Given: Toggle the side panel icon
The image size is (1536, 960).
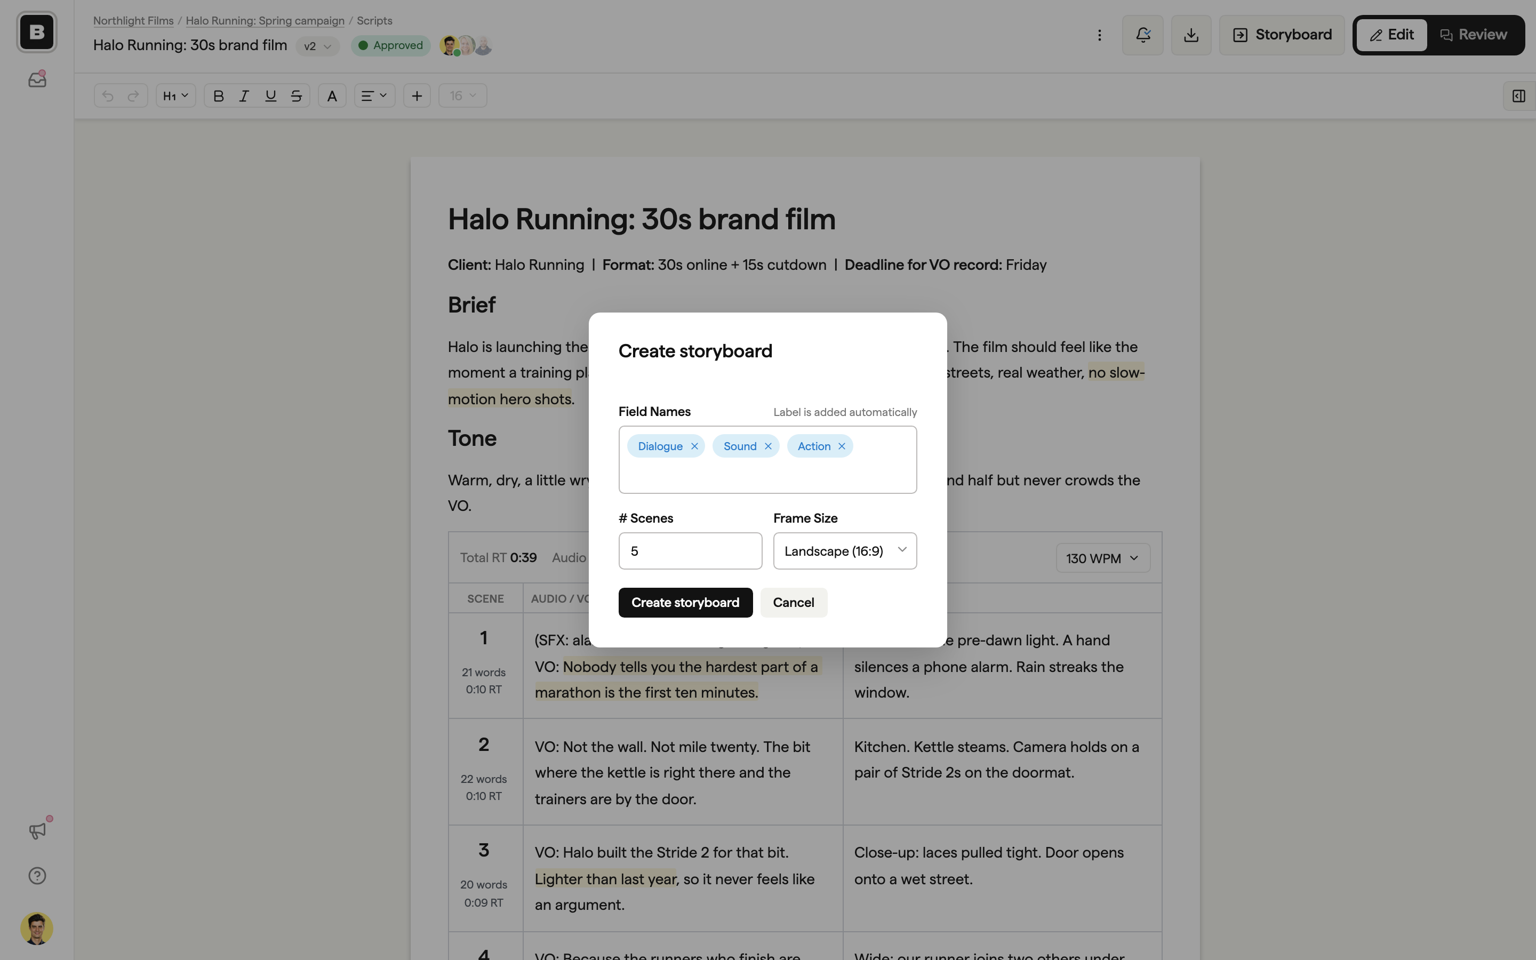Looking at the screenshot, I should 1518,96.
